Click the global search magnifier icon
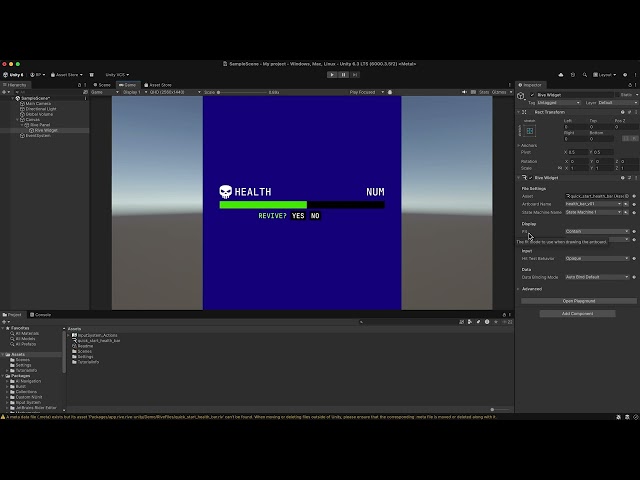 [584, 75]
